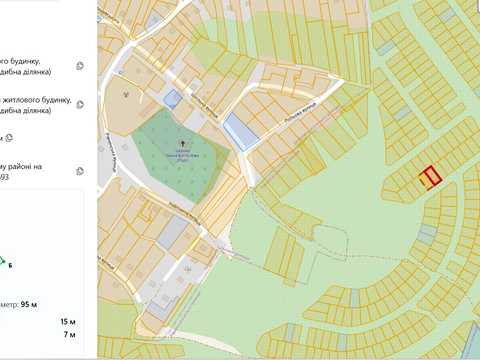Copy the text ending 'будинку.' in first row
This screenshot has width=480, height=360.
click(x=80, y=66)
